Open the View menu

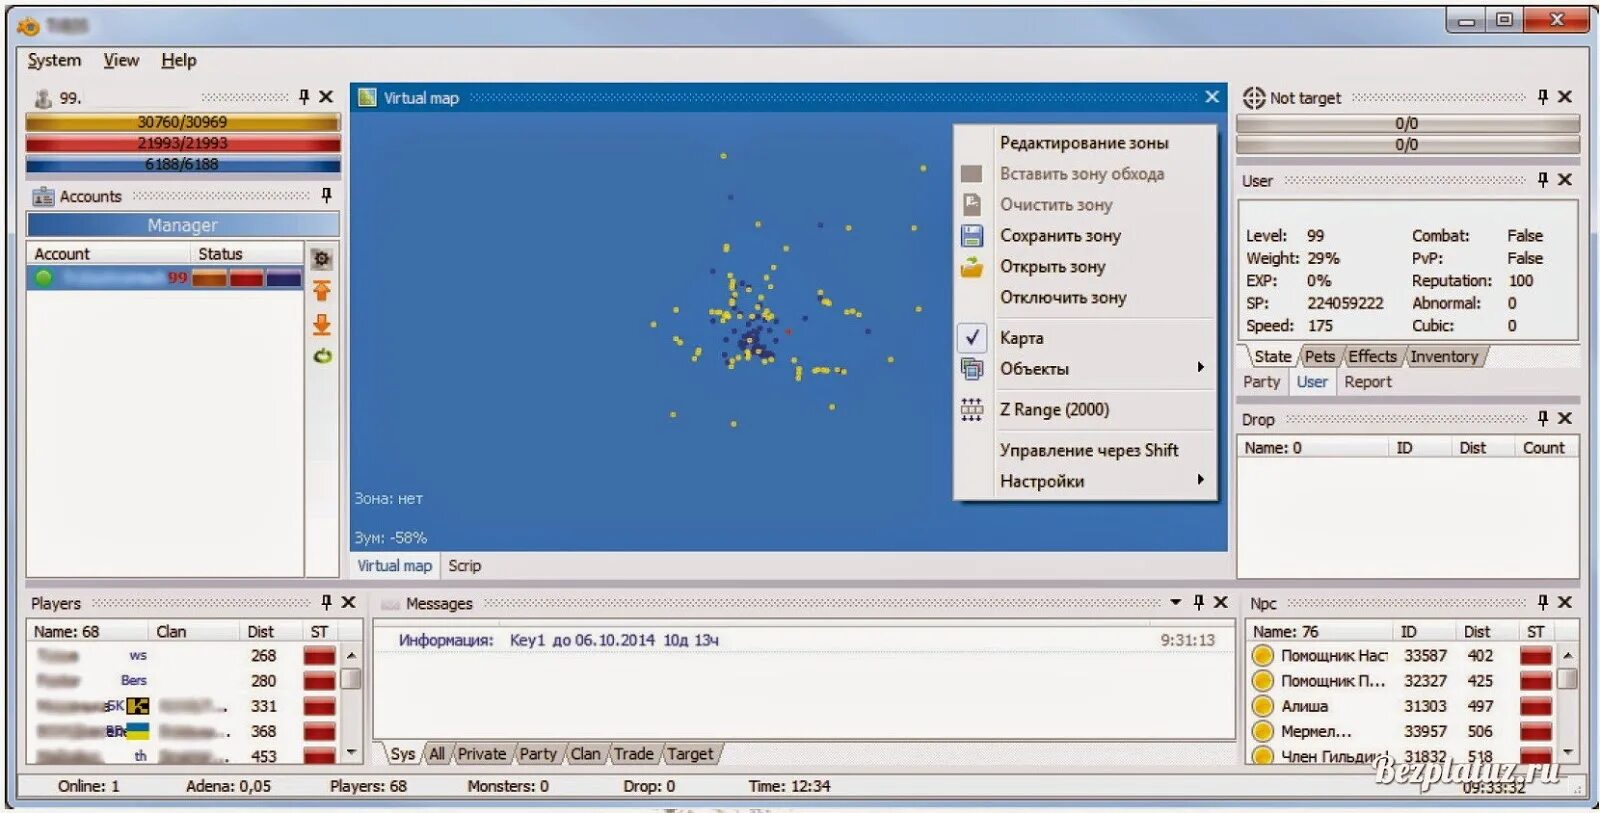point(121,60)
